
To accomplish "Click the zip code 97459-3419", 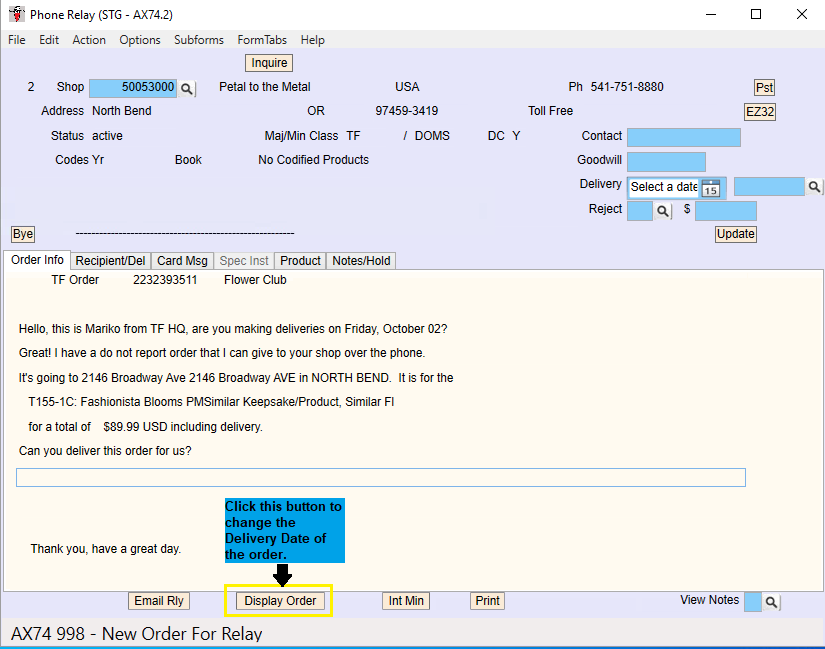I will coord(406,111).
